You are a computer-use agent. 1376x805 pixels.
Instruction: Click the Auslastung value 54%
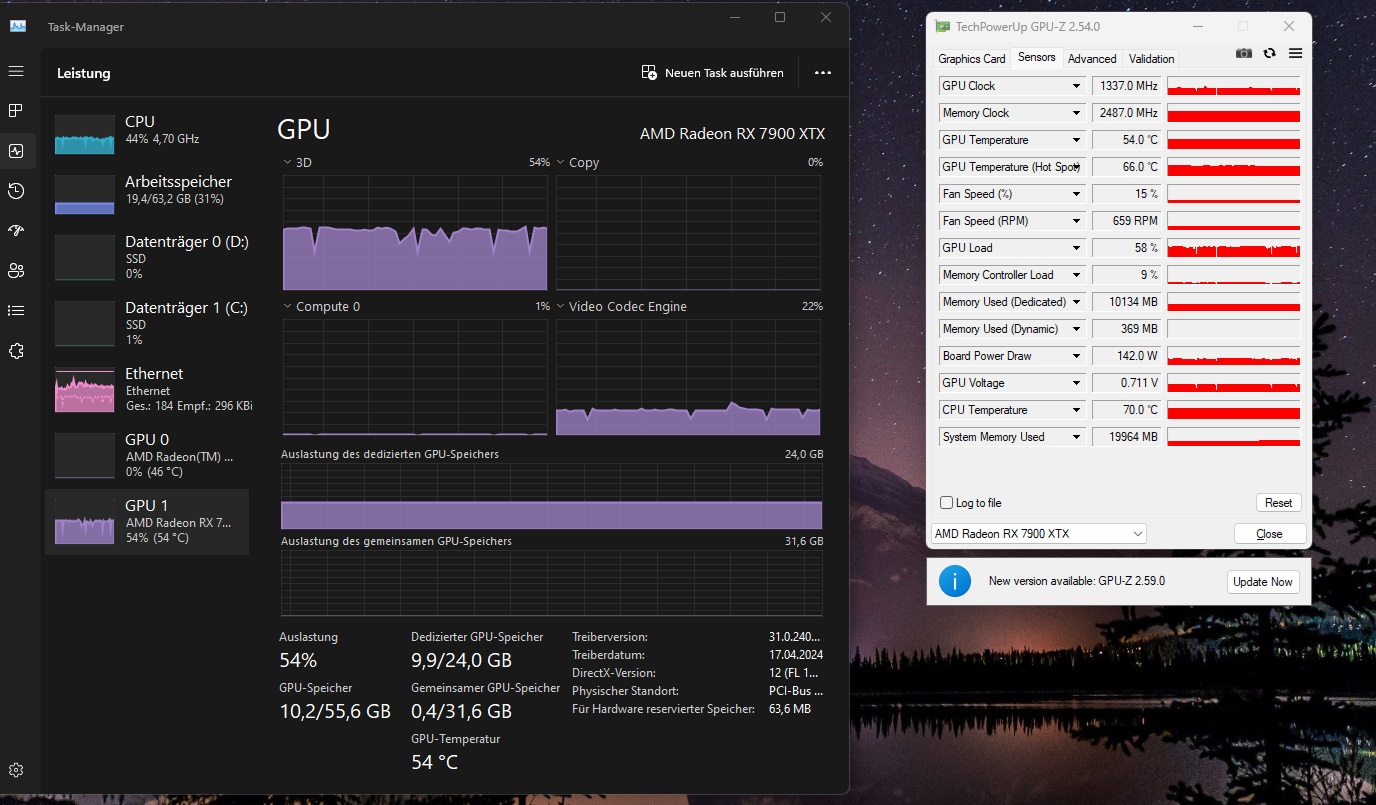pyautogui.click(x=298, y=660)
